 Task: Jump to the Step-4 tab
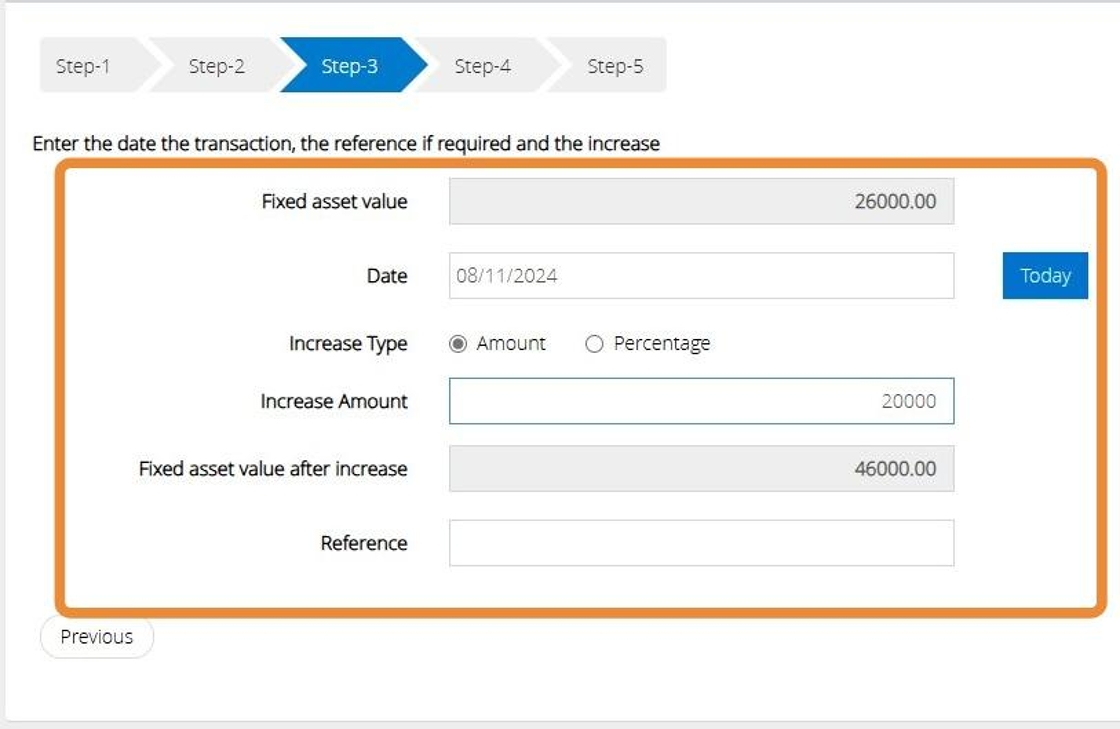[x=482, y=66]
